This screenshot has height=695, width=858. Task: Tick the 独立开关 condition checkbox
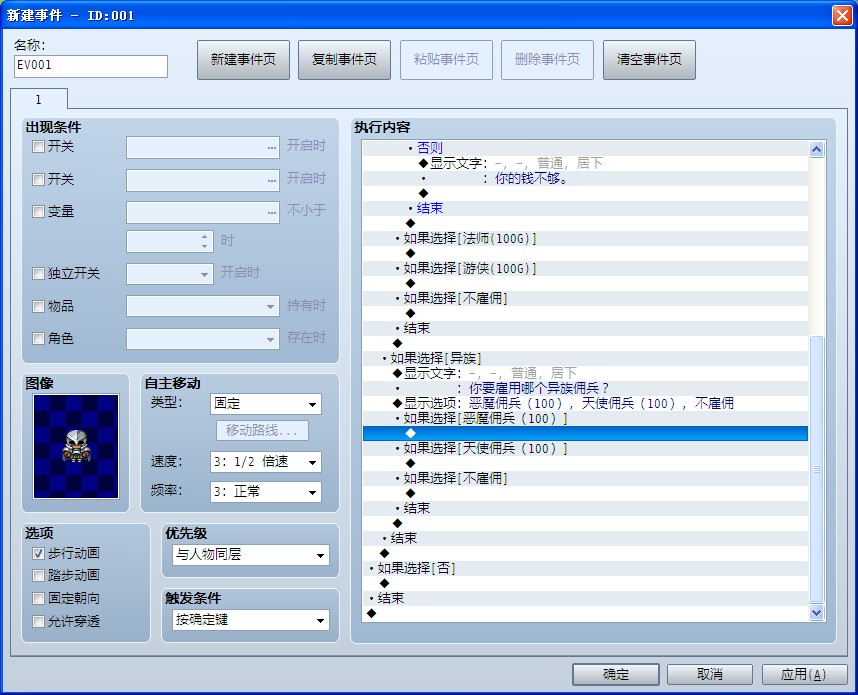tap(38, 274)
